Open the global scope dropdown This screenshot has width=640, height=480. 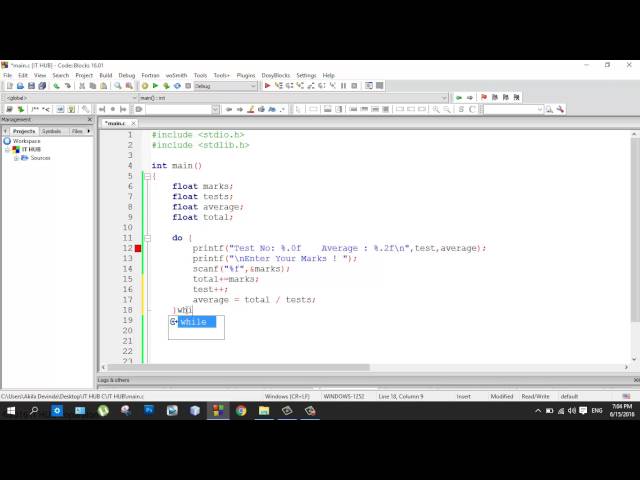[70, 98]
